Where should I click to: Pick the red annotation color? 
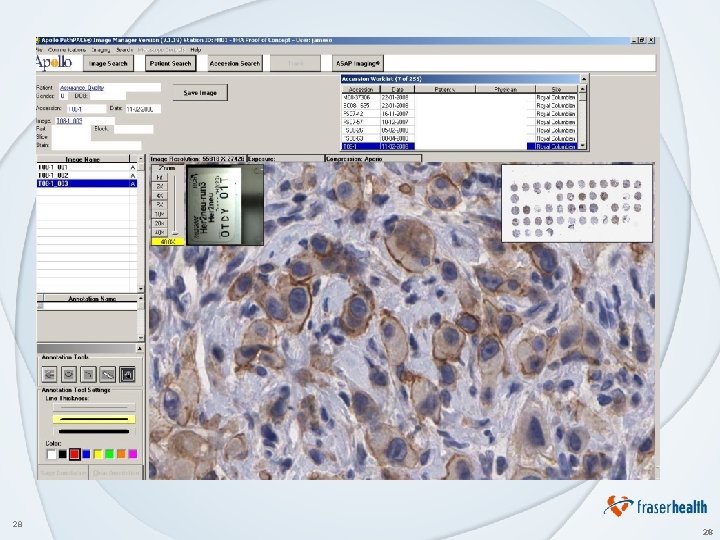[74, 454]
